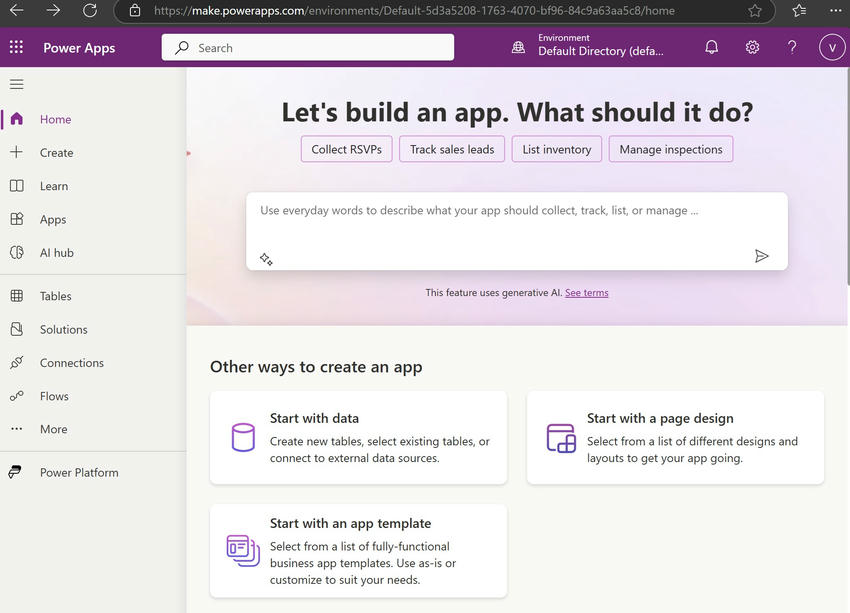Open the settings gear

point(752,47)
